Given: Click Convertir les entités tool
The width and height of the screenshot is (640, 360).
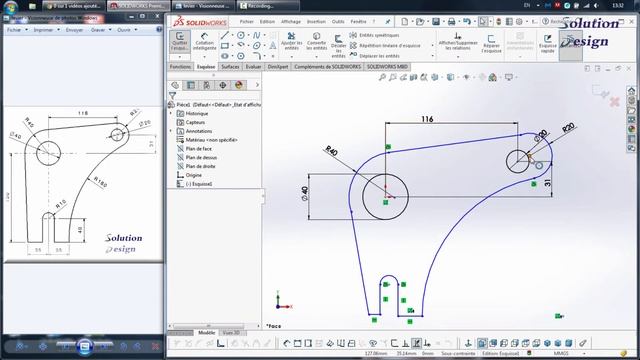Looking at the screenshot, I should (x=316, y=41).
